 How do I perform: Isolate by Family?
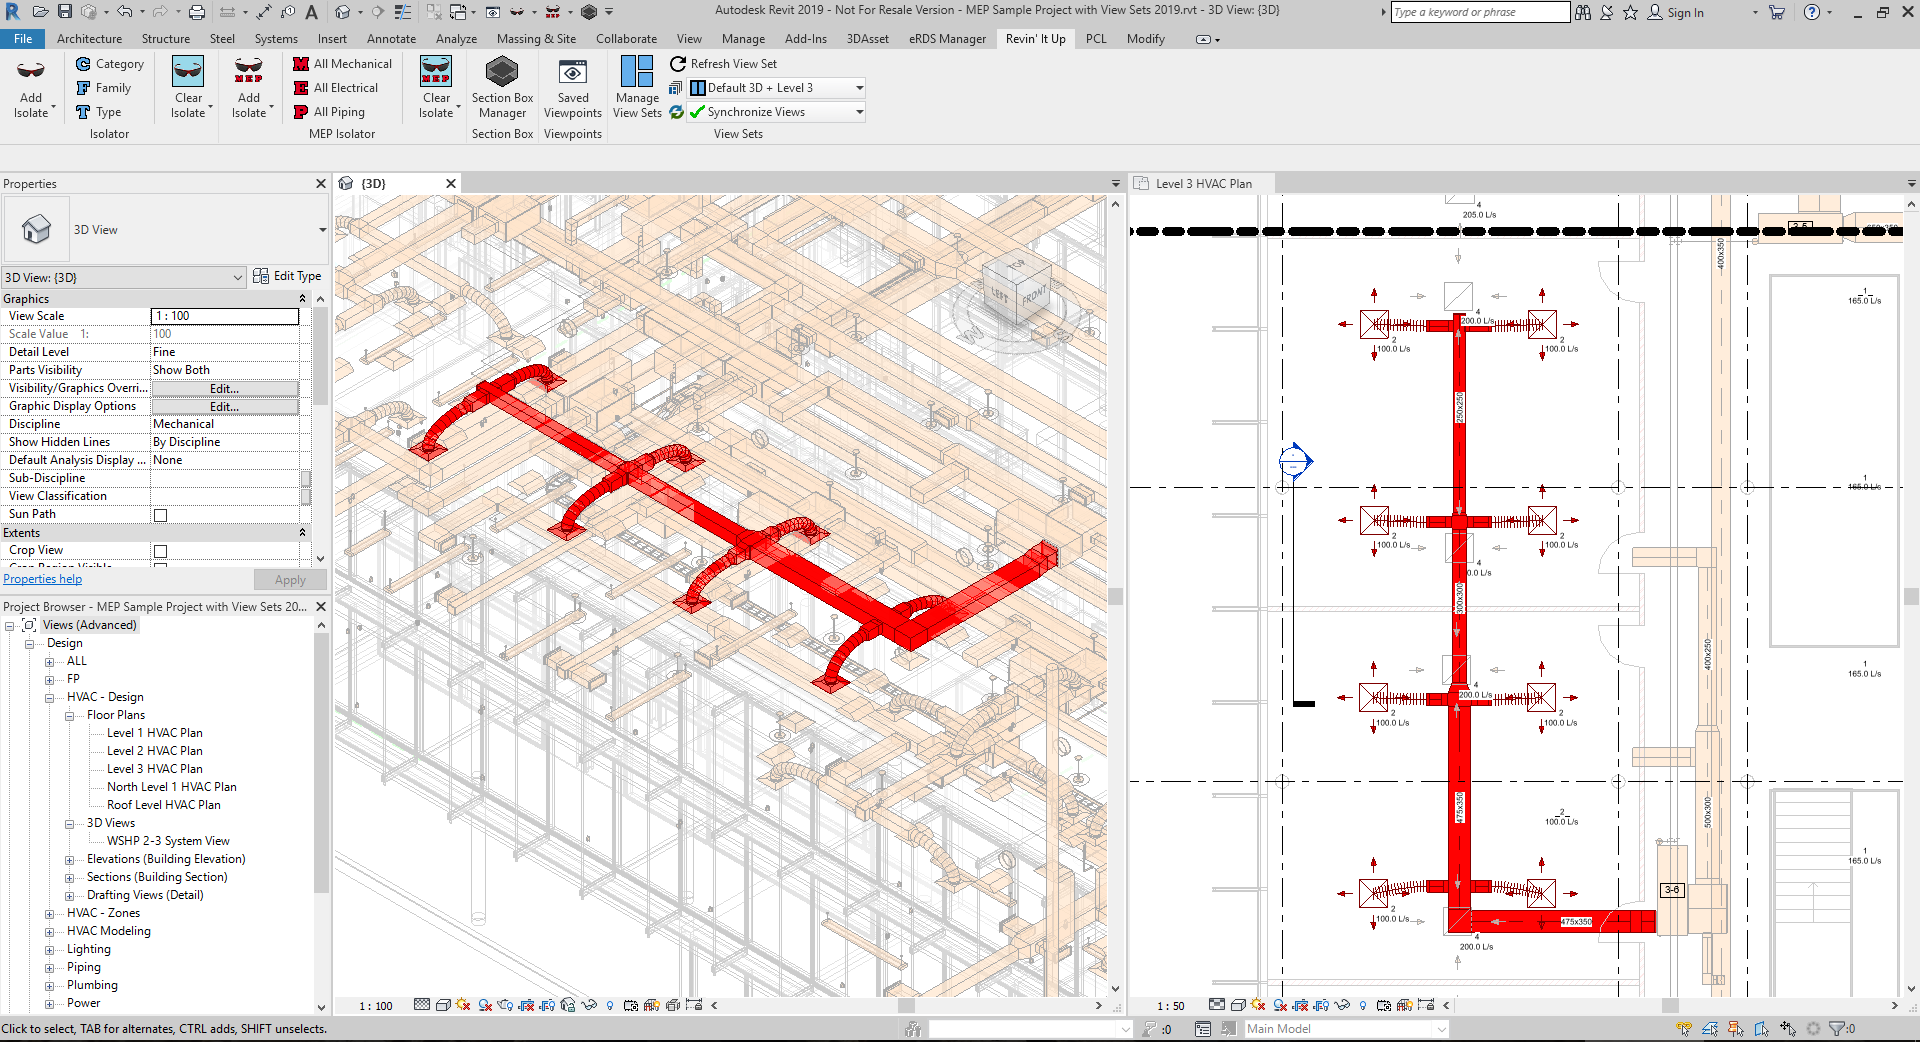point(104,88)
